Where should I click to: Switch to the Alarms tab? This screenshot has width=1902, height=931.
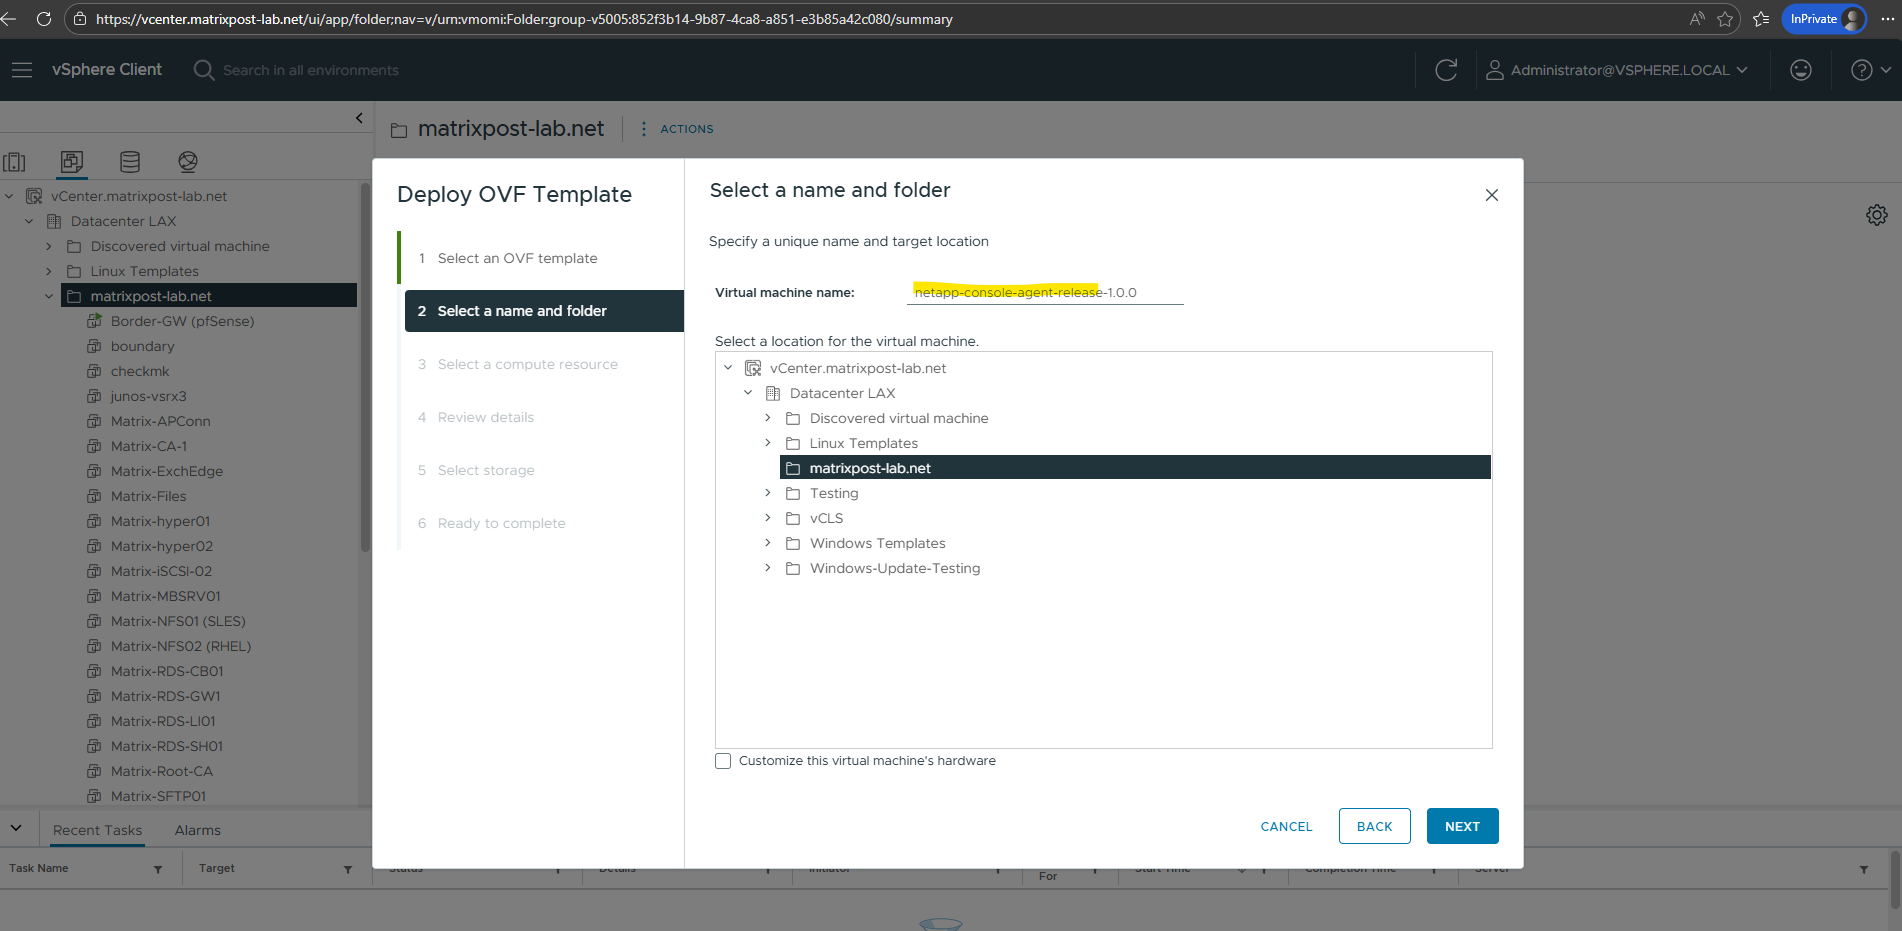197,830
